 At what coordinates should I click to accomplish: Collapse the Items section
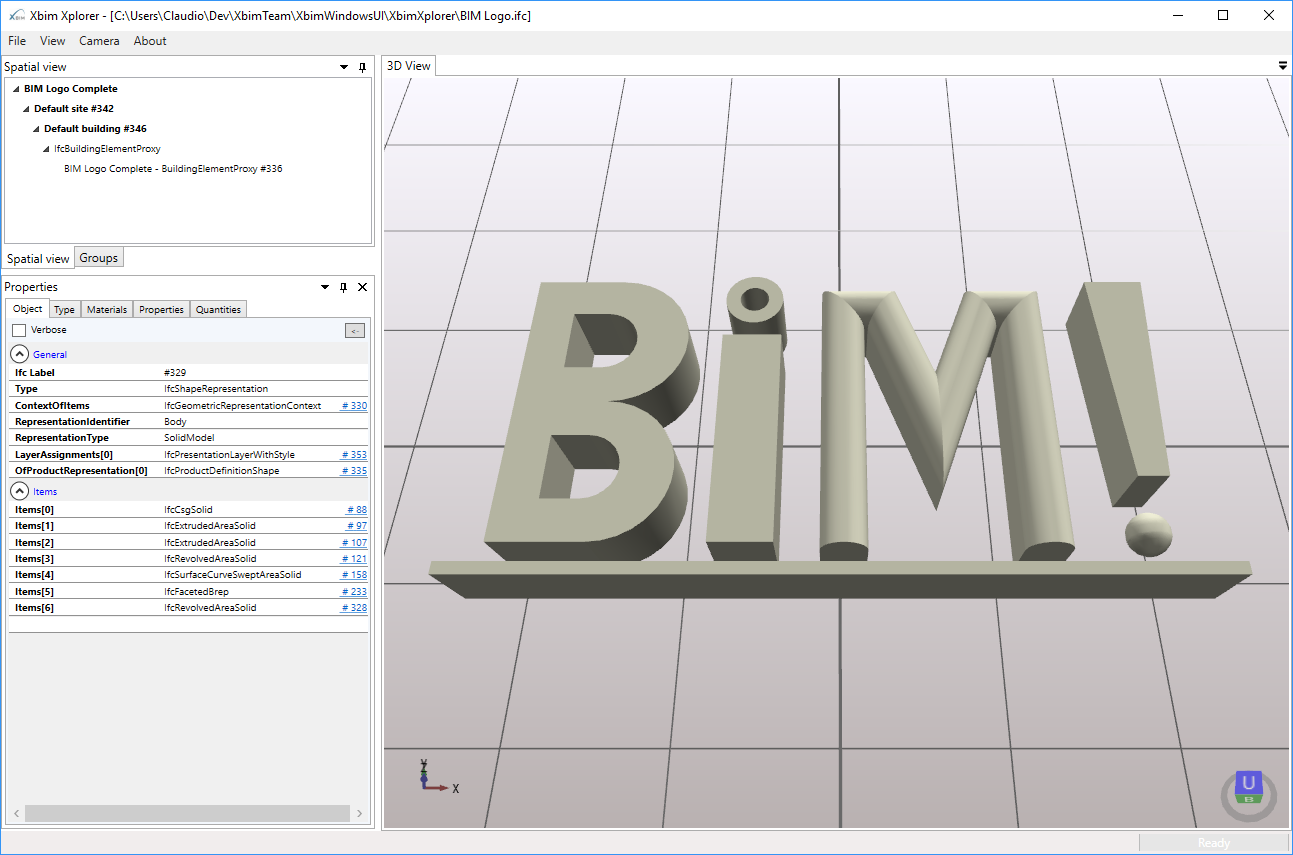(20, 491)
